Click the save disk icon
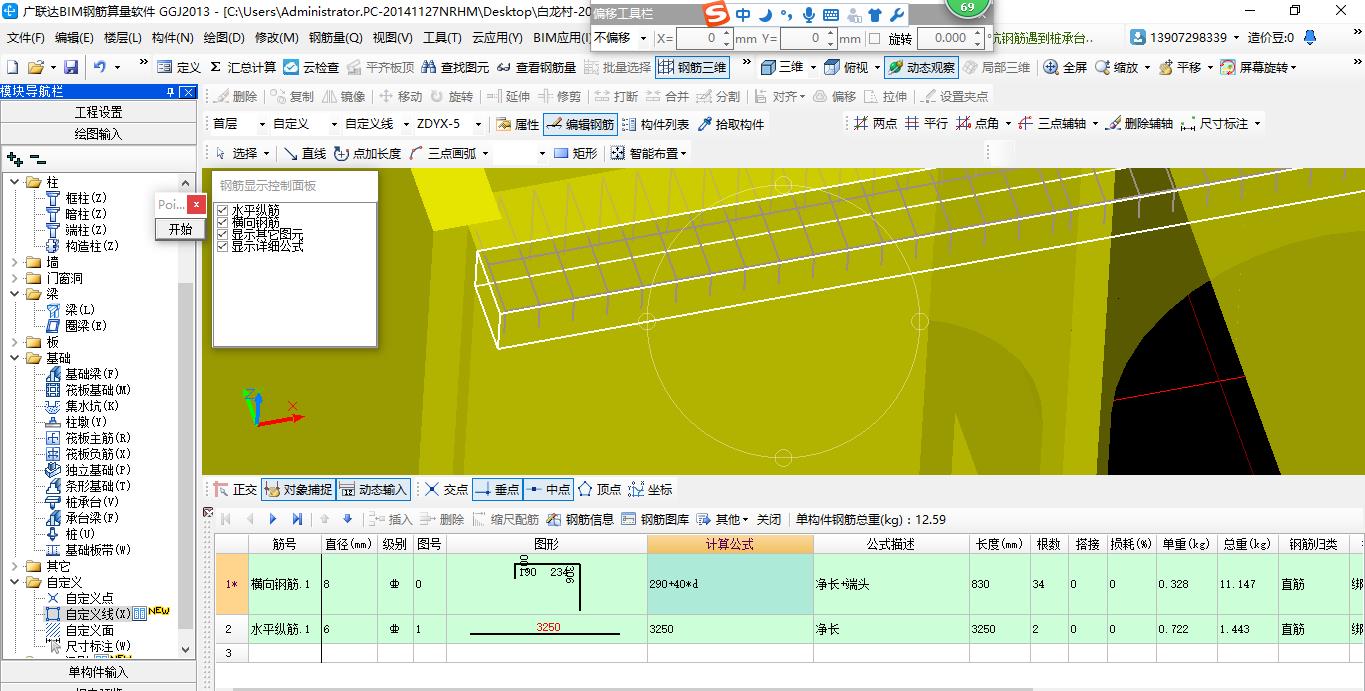 pos(71,67)
